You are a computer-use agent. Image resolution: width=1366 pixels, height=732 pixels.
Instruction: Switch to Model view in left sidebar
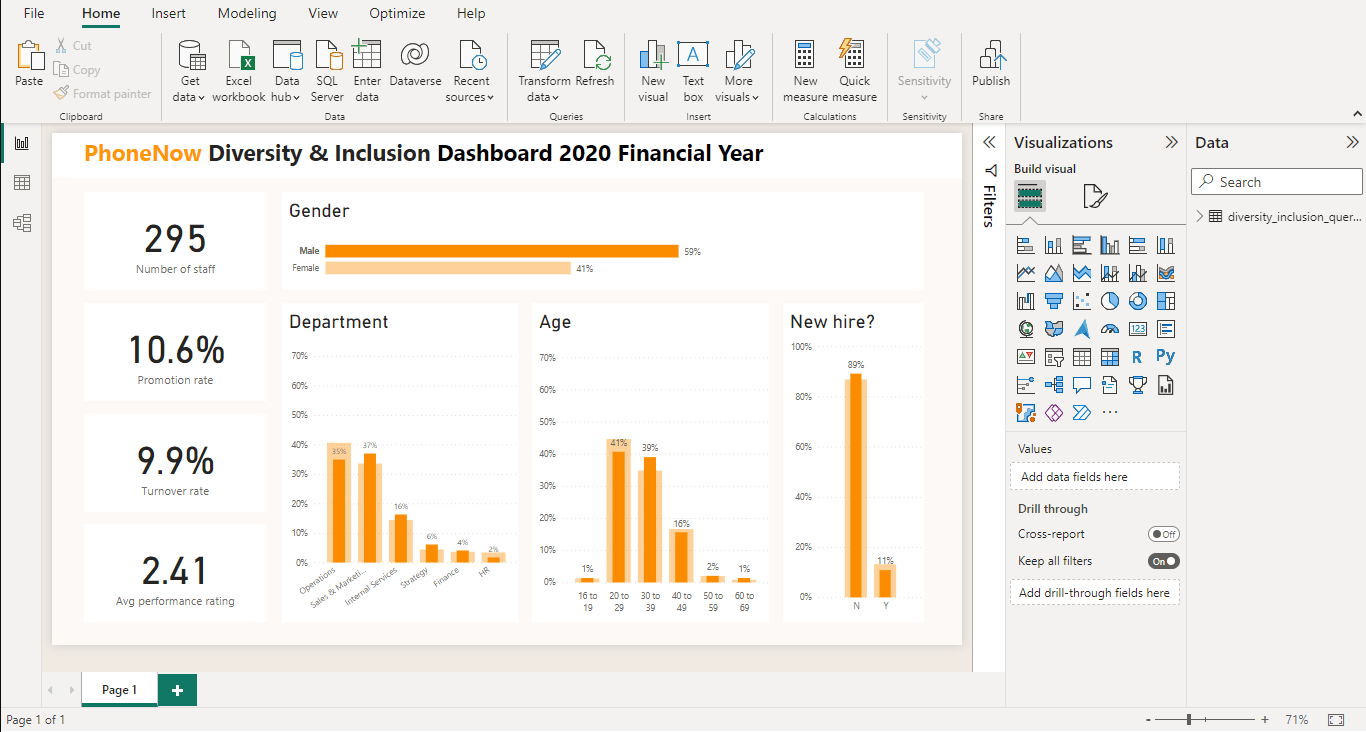click(x=21, y=222)
